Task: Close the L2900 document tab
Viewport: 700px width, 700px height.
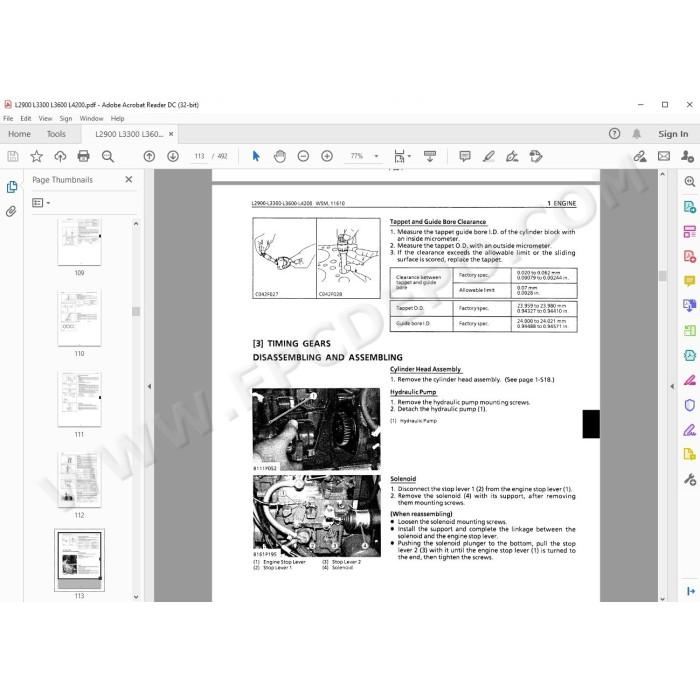Action: point(171,134)
